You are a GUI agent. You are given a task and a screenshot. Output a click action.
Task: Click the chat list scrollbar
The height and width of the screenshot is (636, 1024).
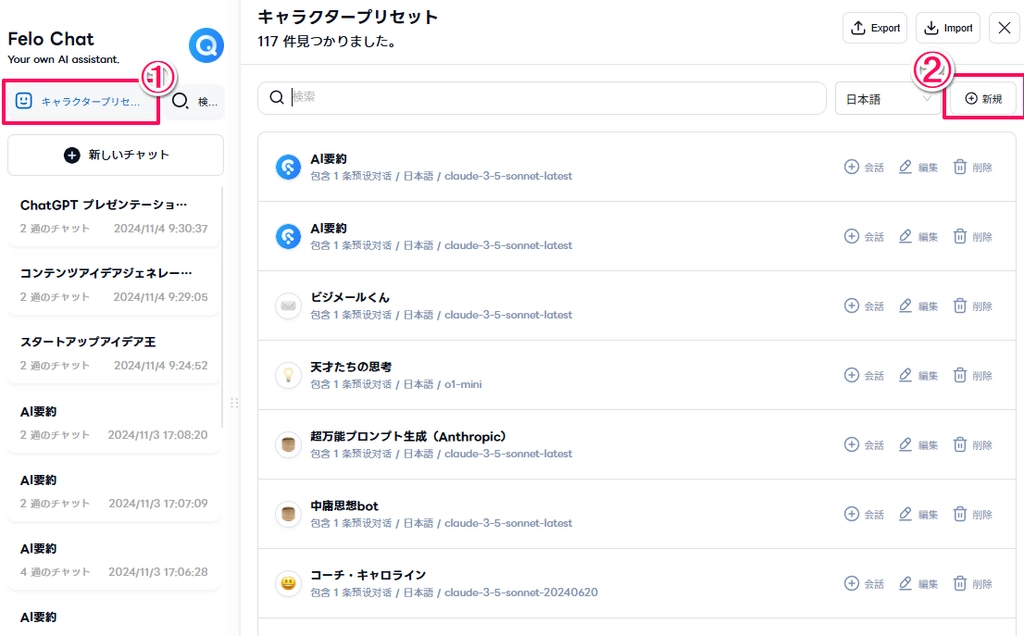click(222, 307)
